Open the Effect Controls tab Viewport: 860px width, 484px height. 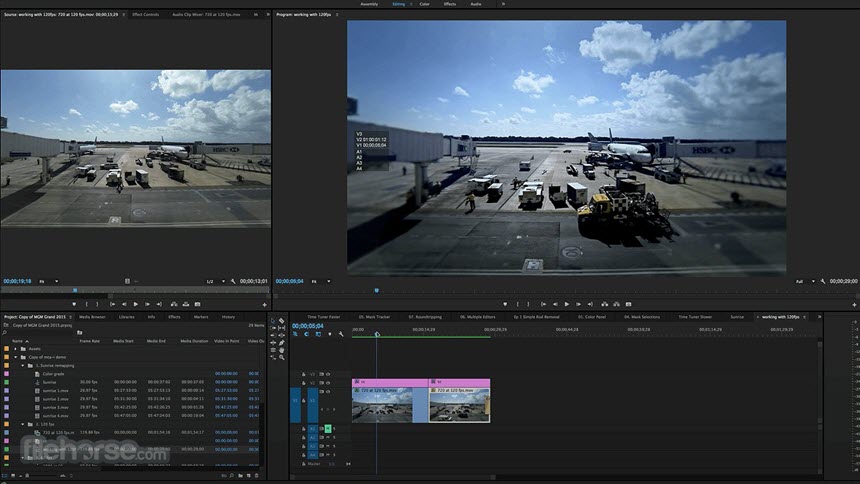146,14
